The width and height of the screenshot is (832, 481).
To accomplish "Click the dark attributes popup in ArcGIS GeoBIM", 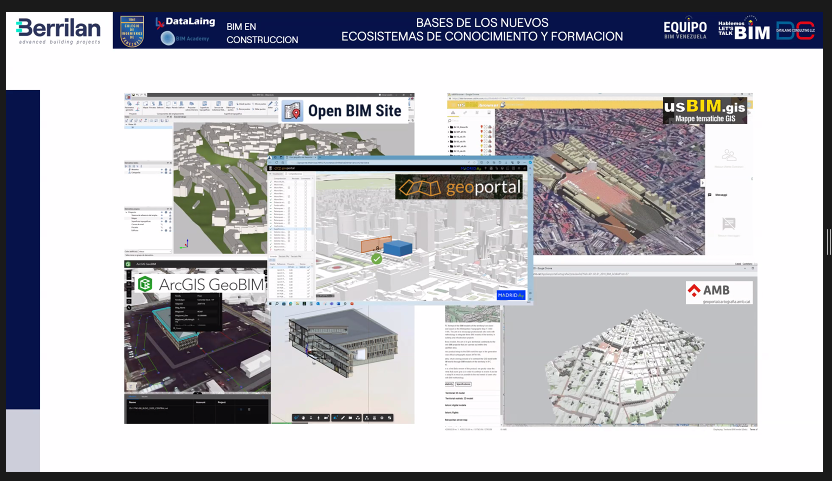I will click(x=196, y=312).
